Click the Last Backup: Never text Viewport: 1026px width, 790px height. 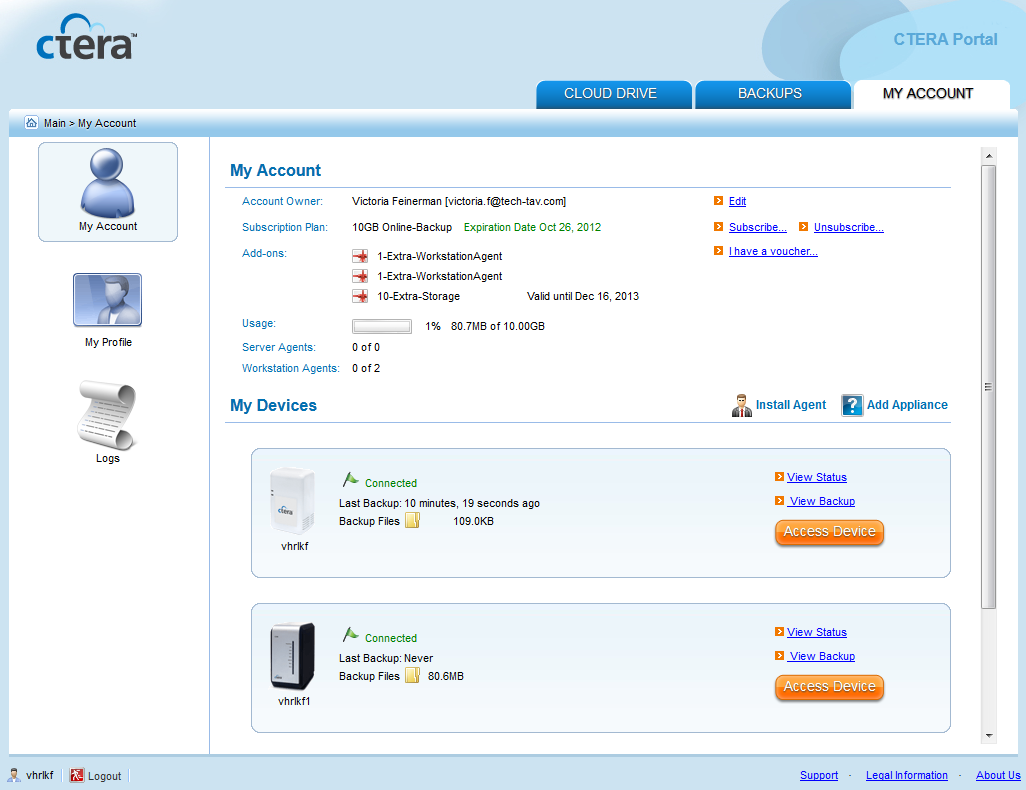pyautogui.click(x=386, y=658)
